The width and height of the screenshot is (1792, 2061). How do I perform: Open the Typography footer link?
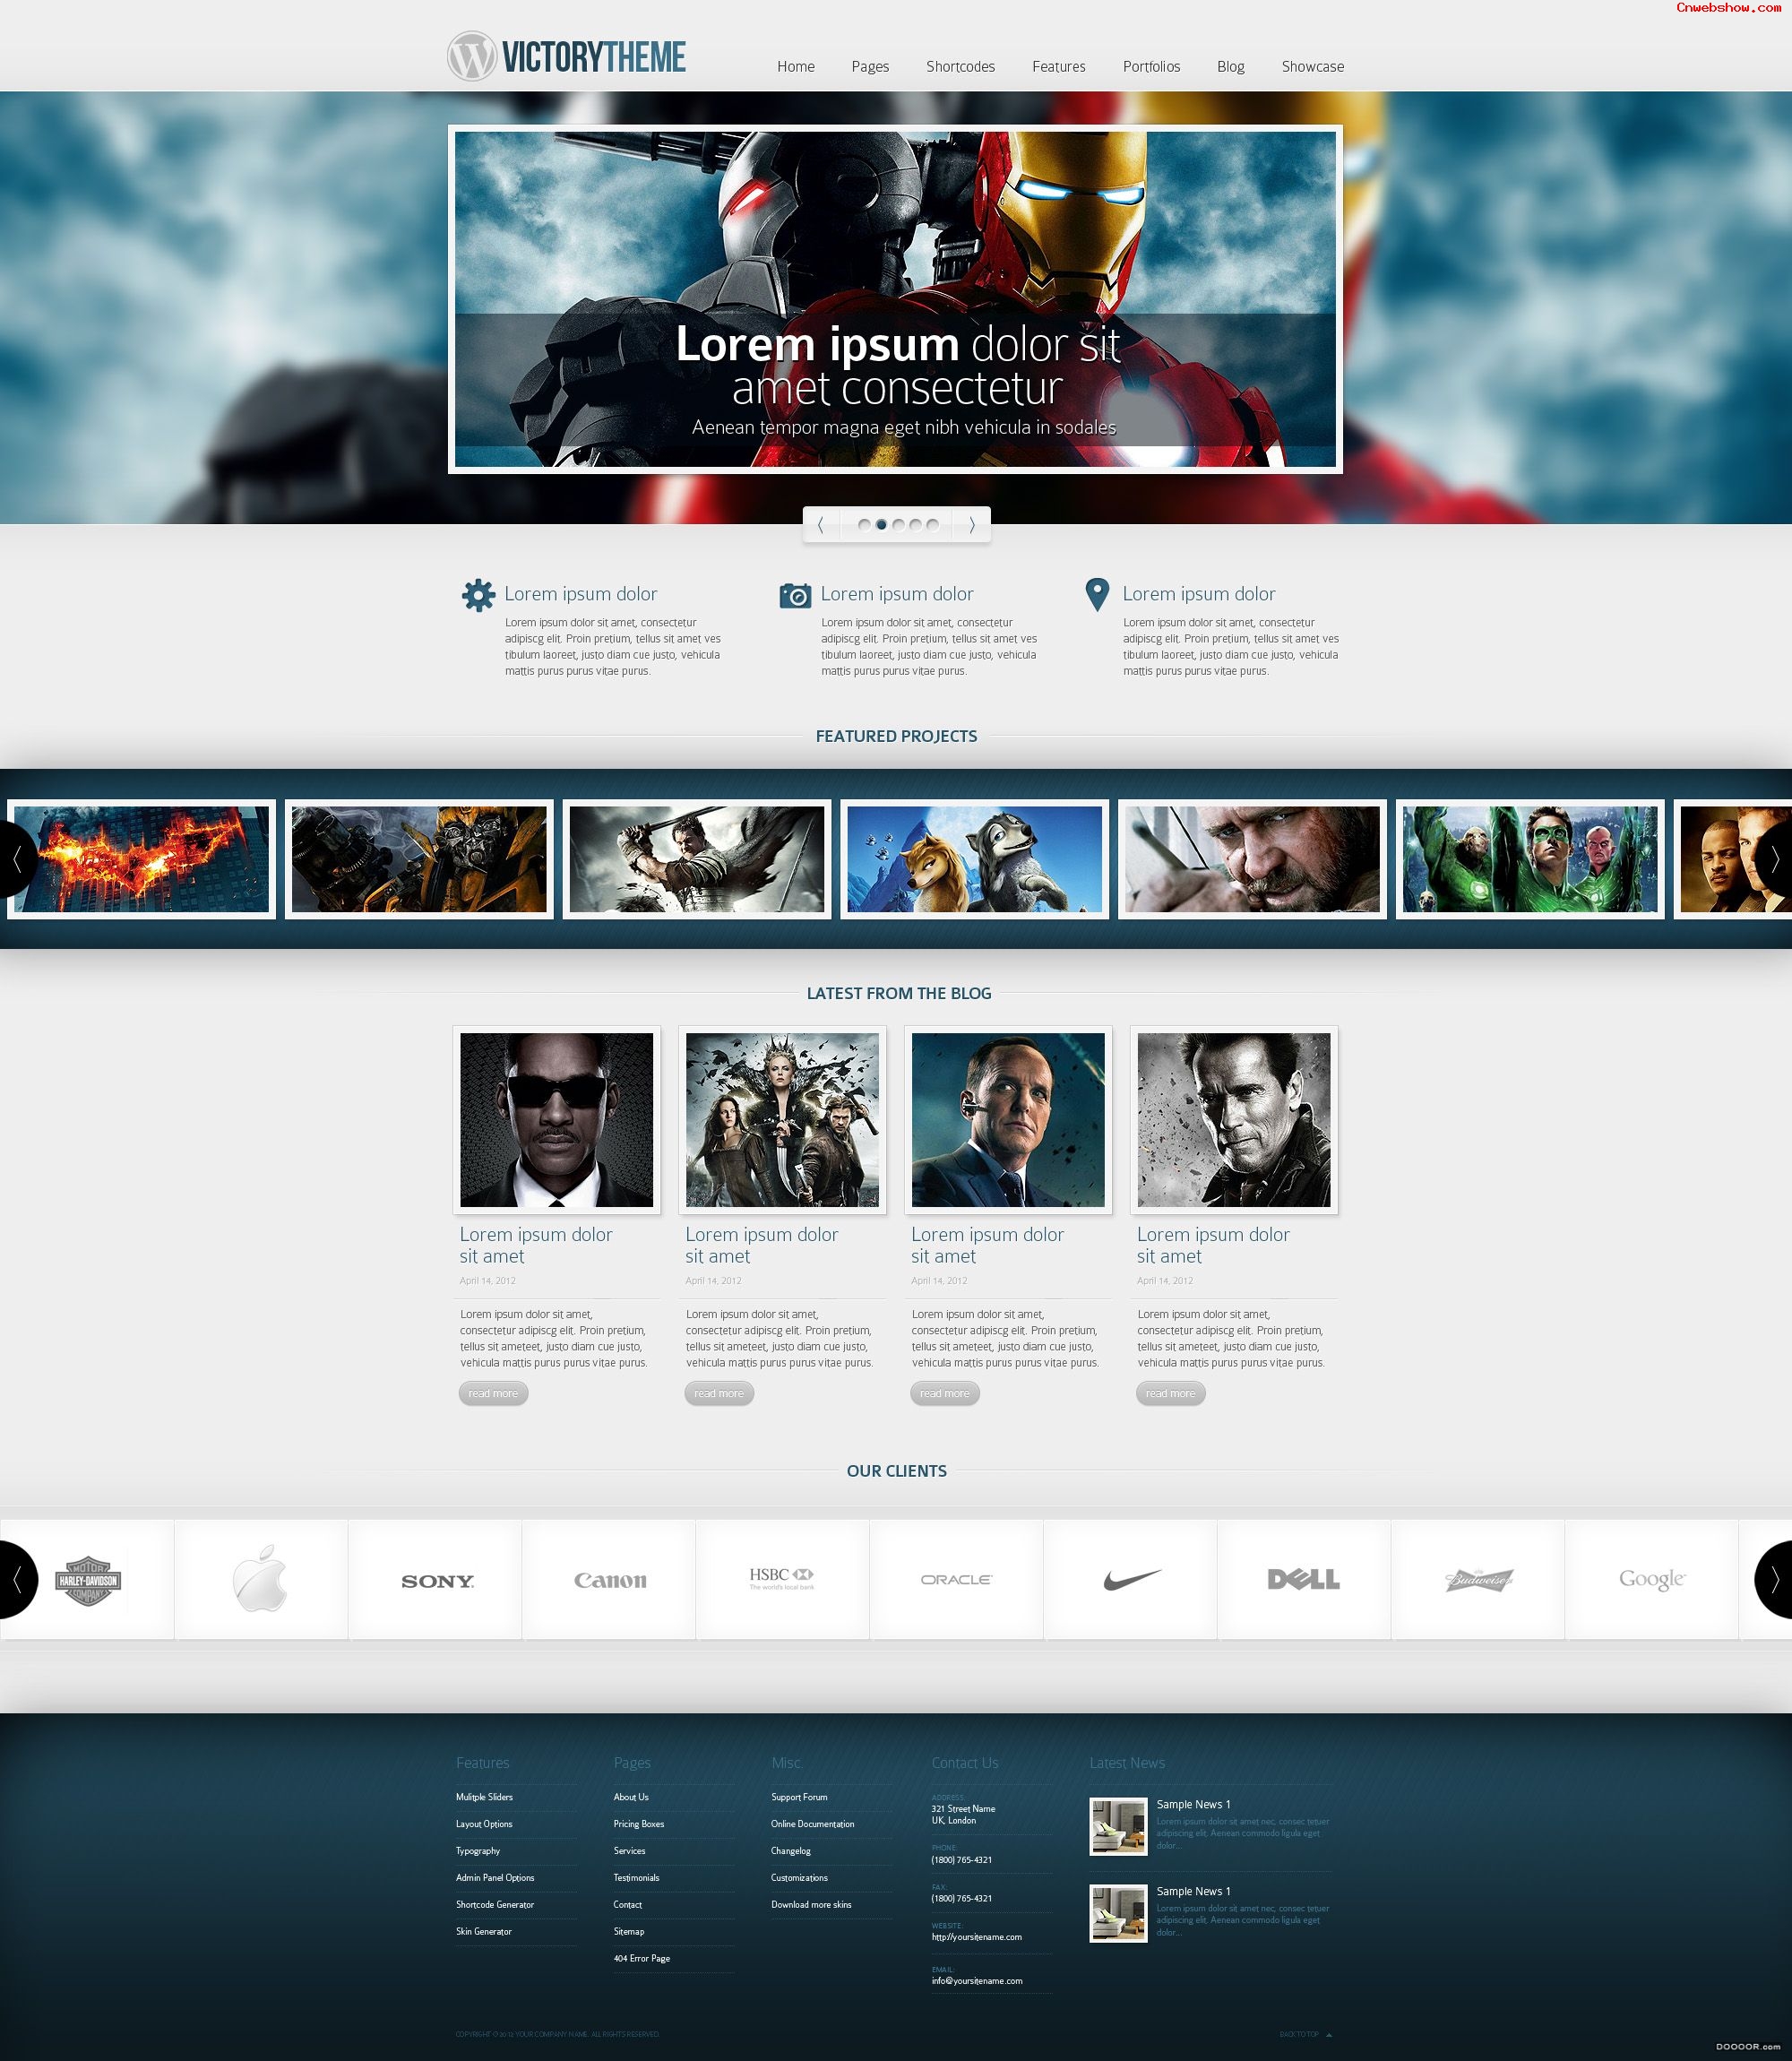[478, 1851]
